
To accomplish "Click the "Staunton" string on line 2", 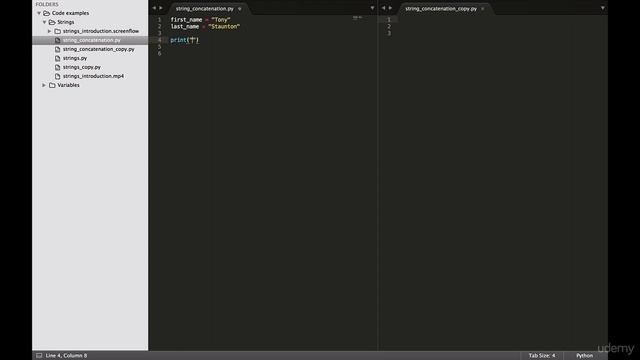I will pos(224,27).
